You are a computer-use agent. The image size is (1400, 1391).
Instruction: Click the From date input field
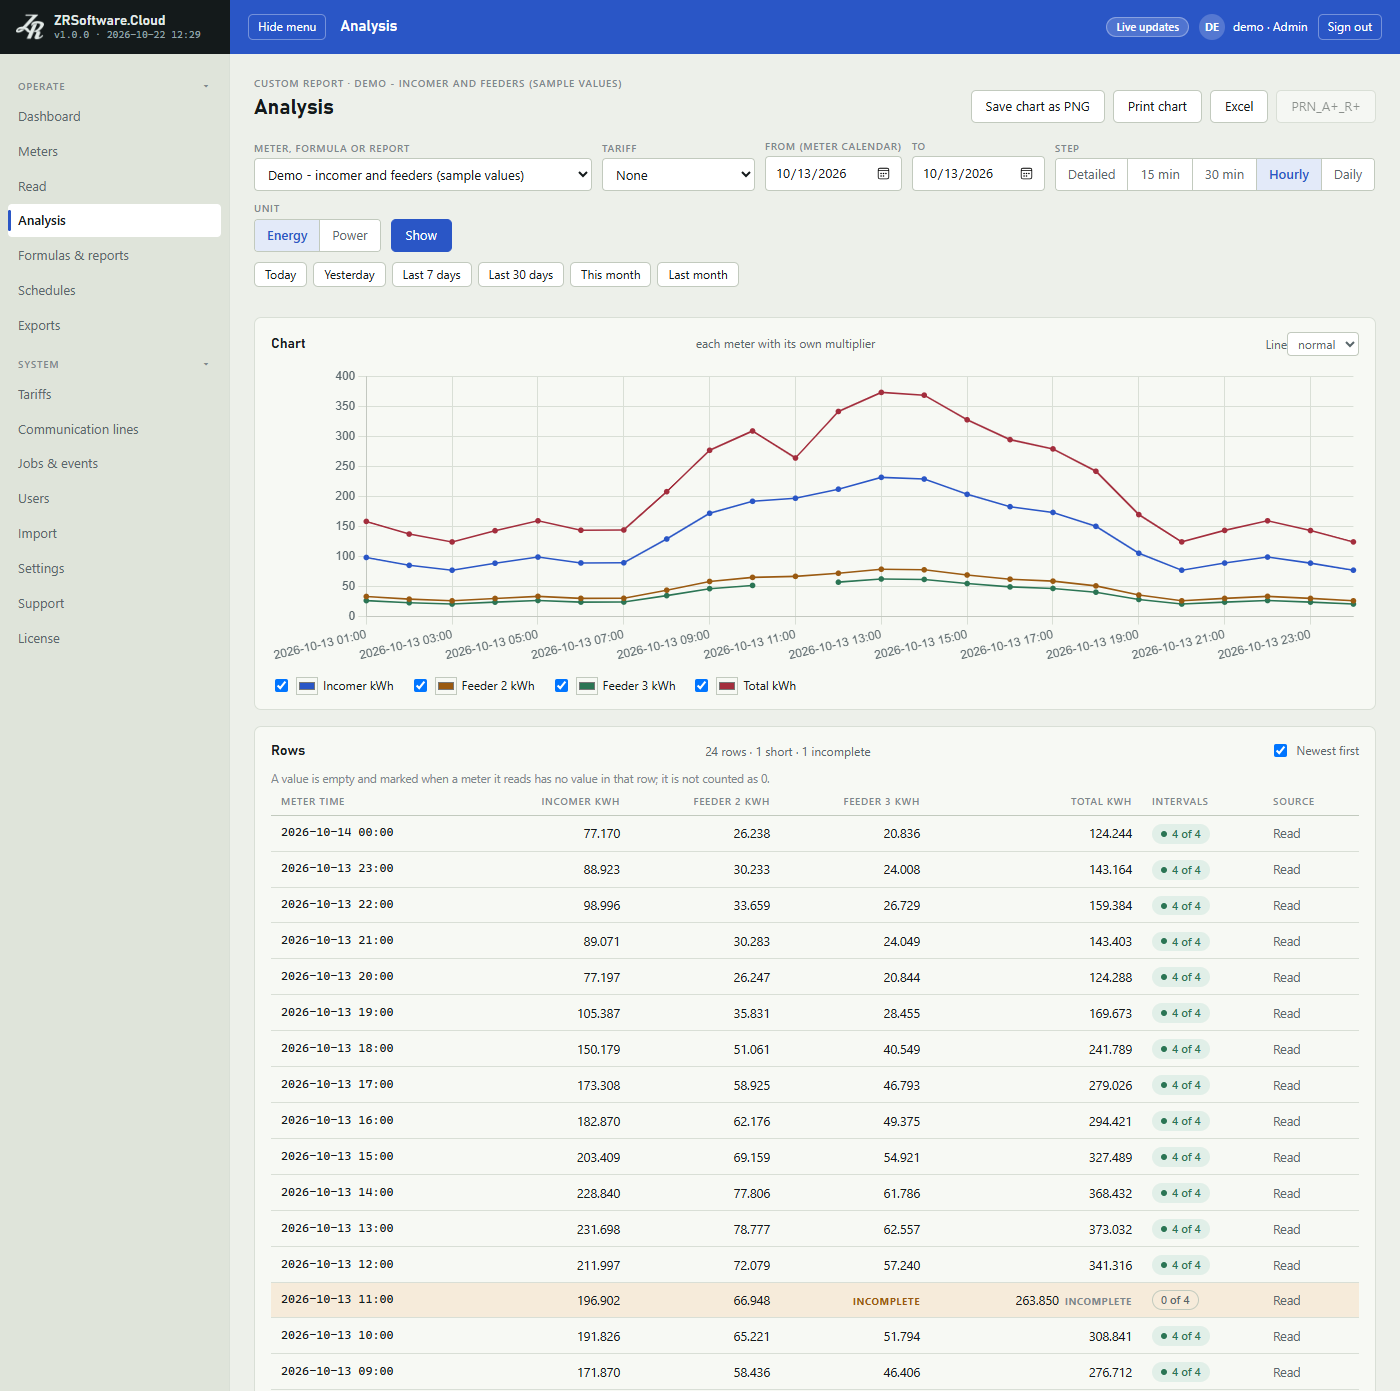[x=833, y=174]
